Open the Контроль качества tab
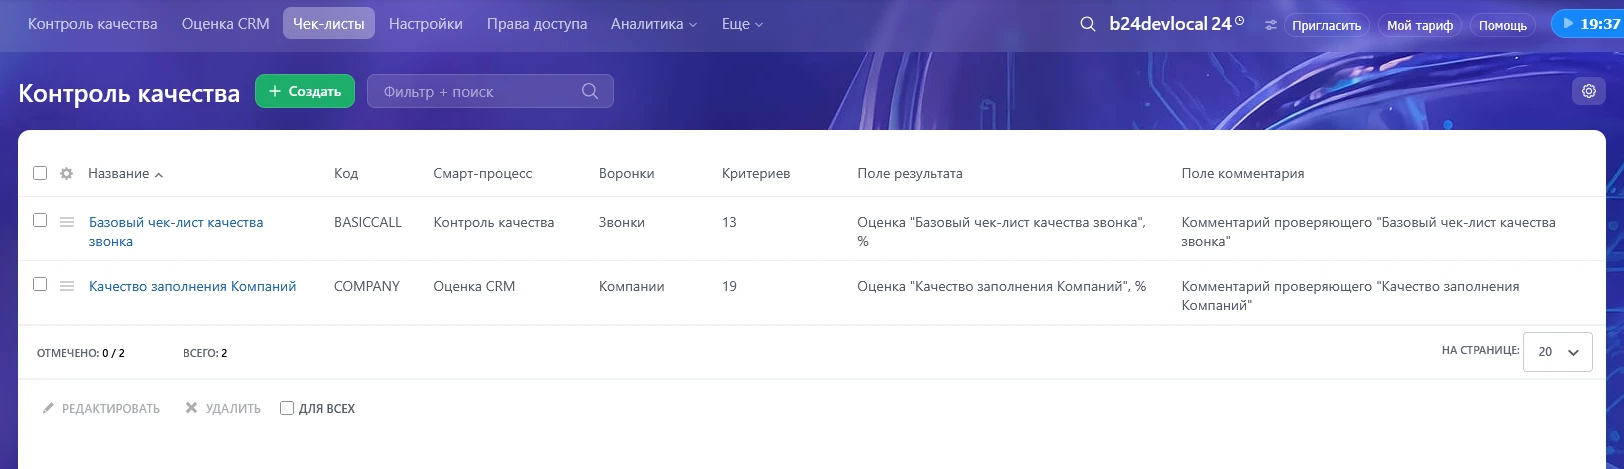Screen dimensions: 1624x469 point(93,24)
